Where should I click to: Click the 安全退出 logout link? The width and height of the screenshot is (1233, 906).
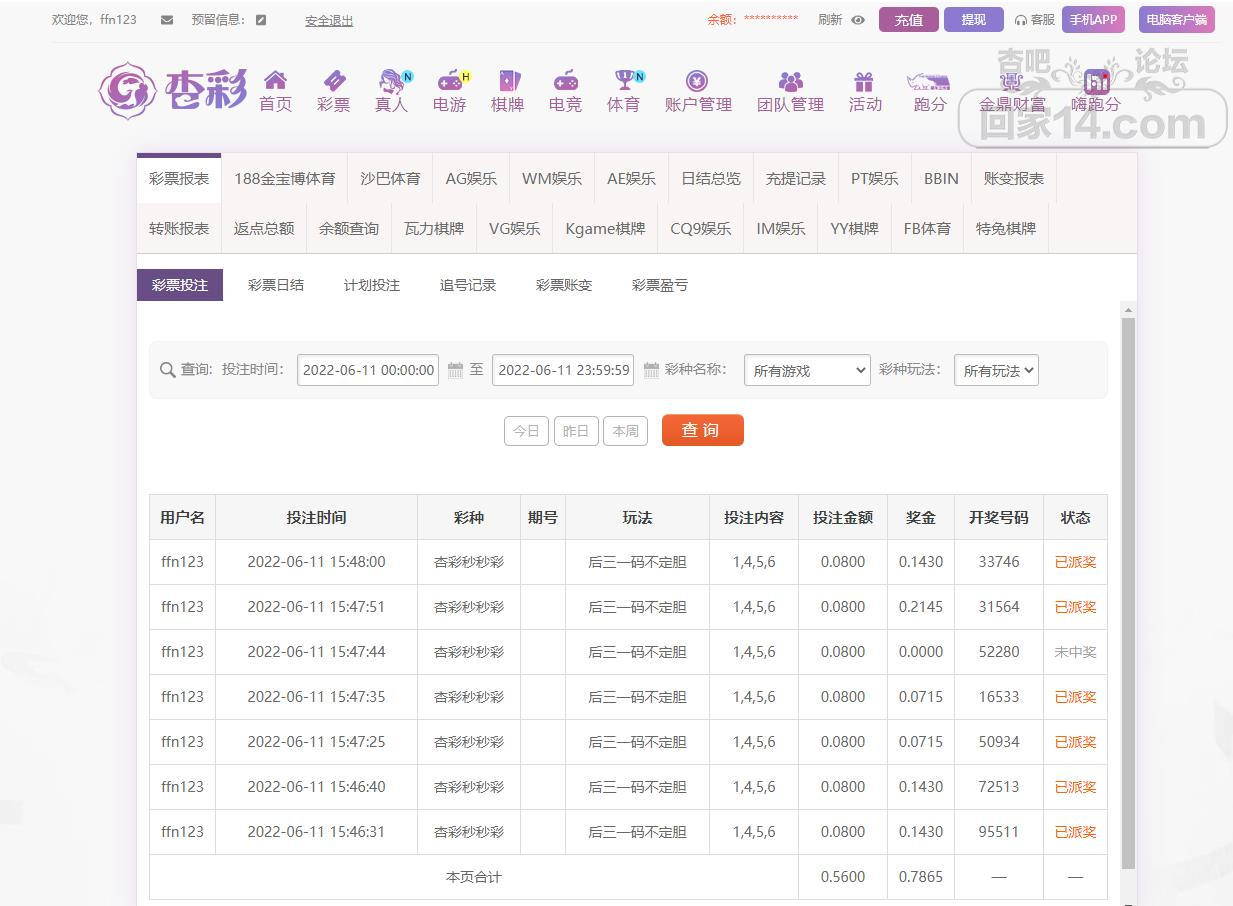pyautogui.click(x=329, y=21)
